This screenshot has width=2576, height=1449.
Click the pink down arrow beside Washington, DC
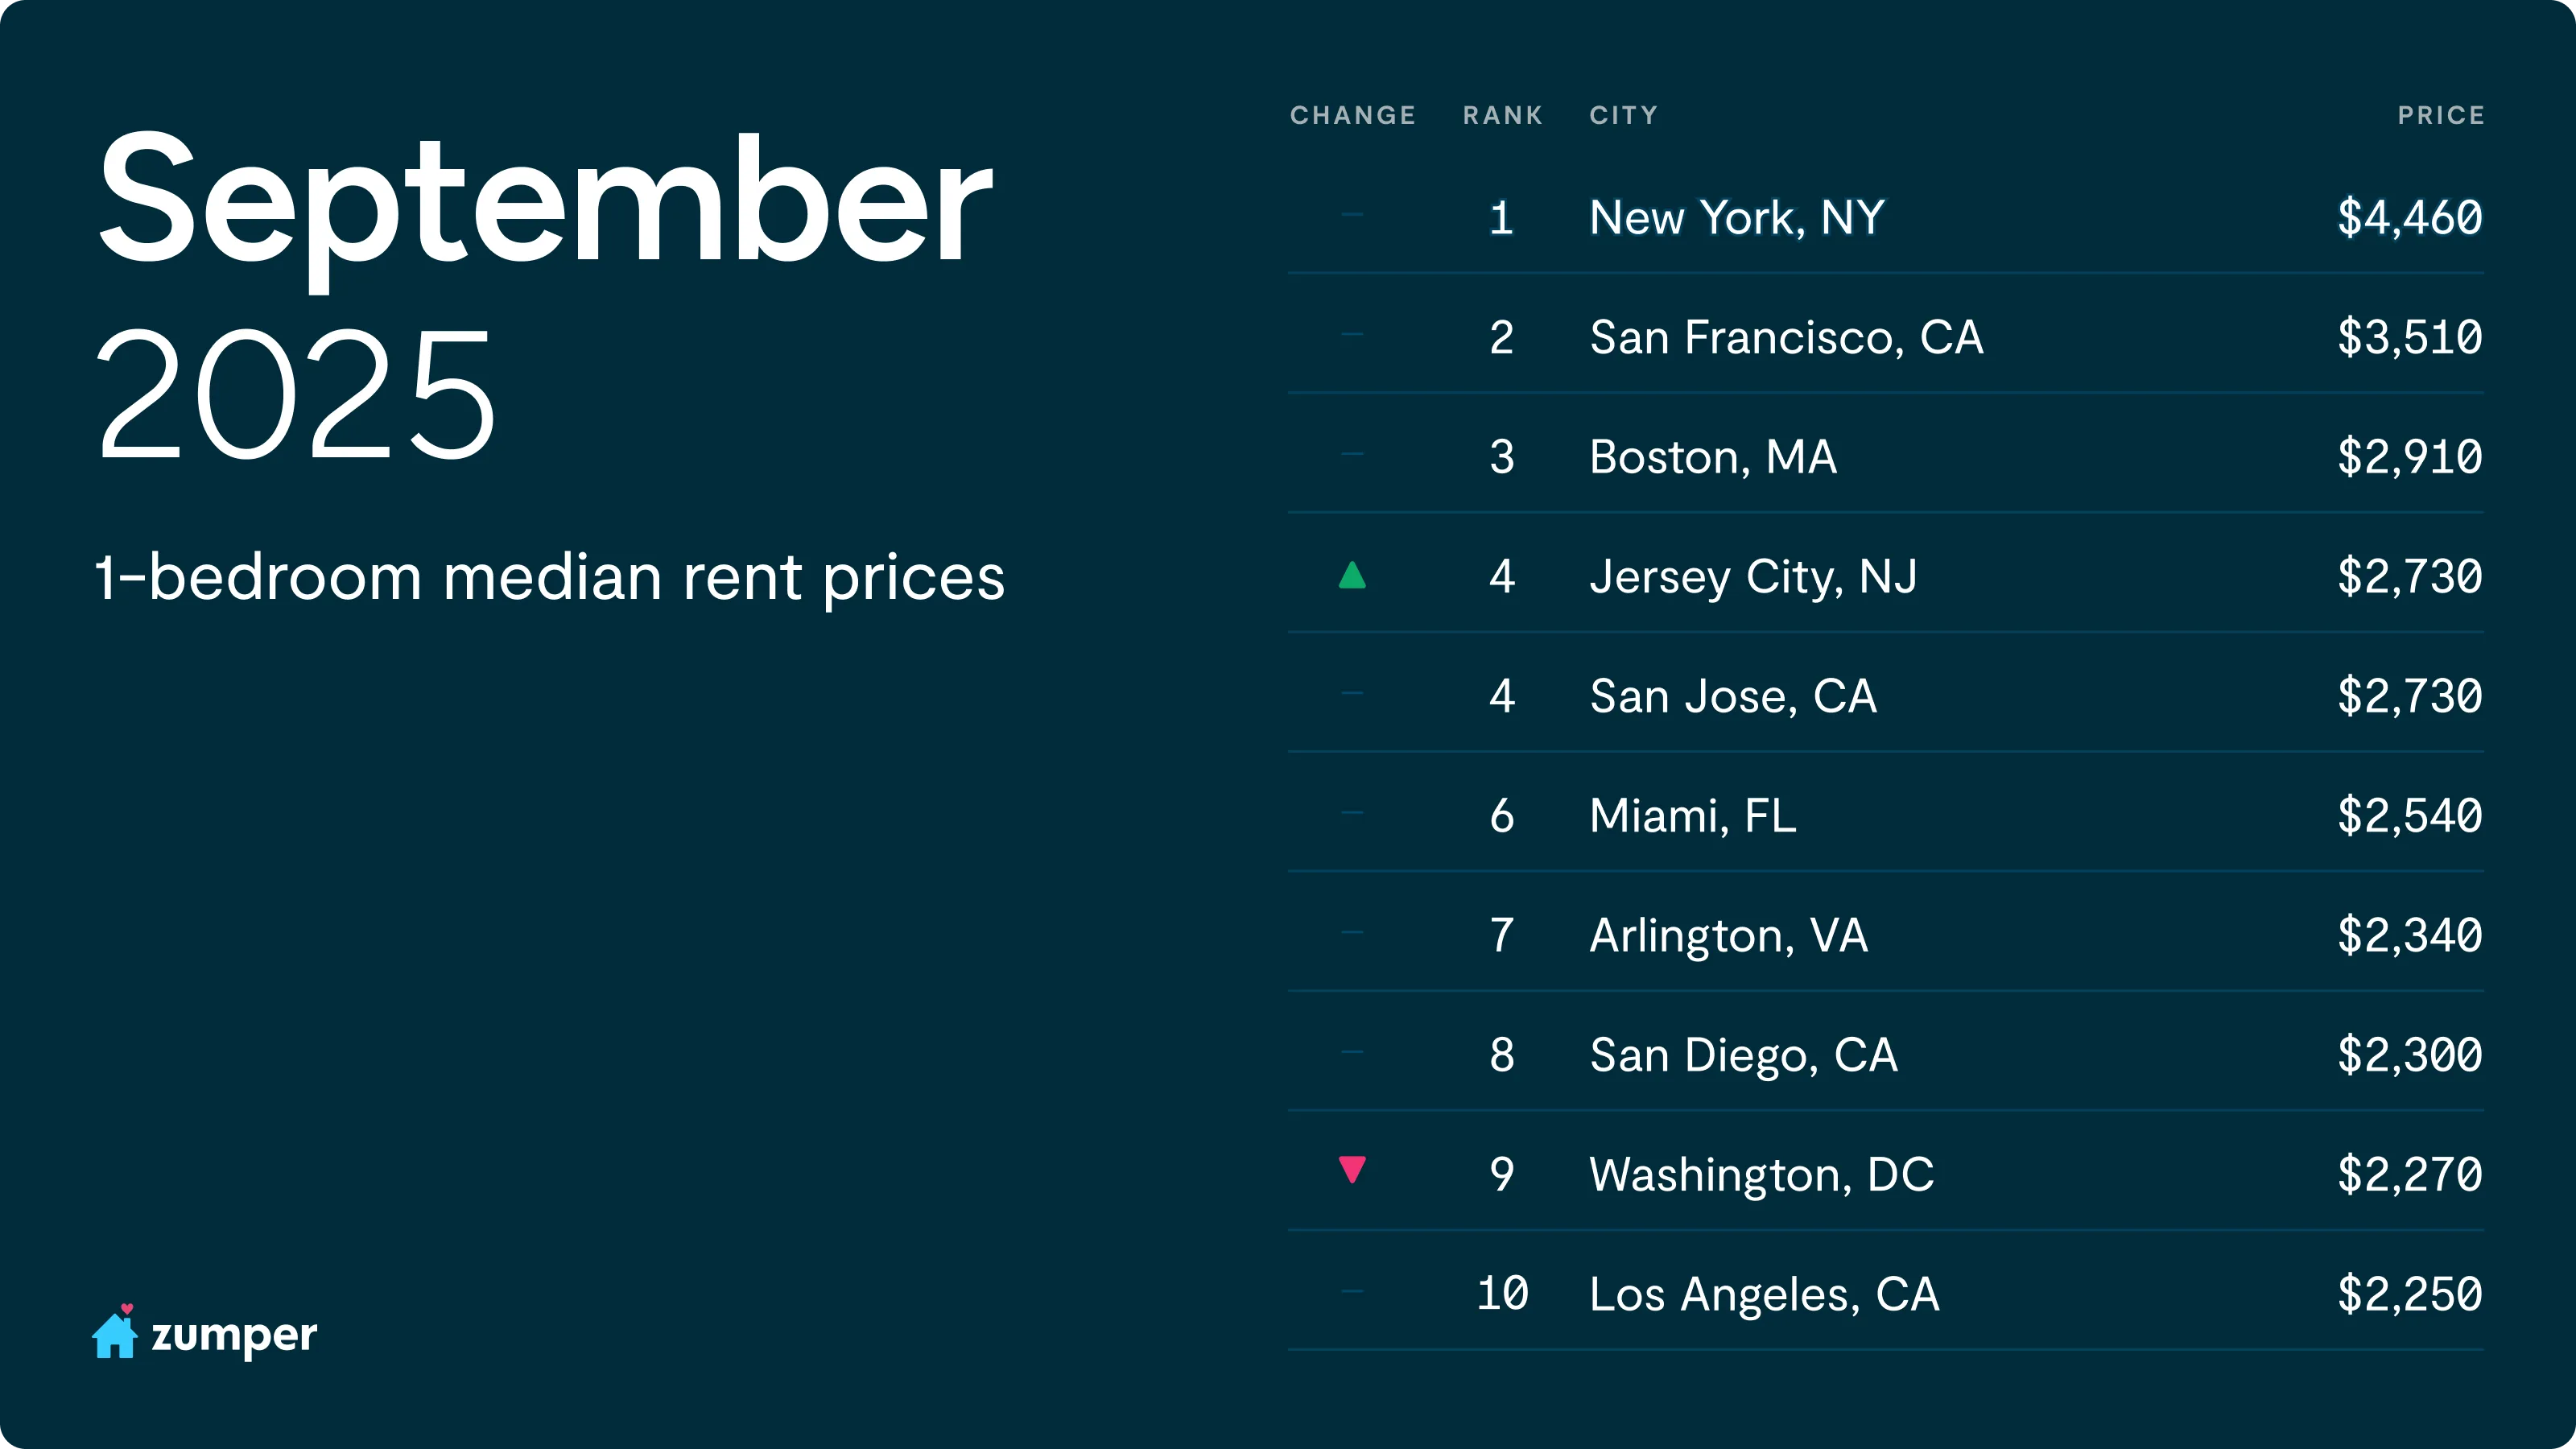[1352, 1169]
